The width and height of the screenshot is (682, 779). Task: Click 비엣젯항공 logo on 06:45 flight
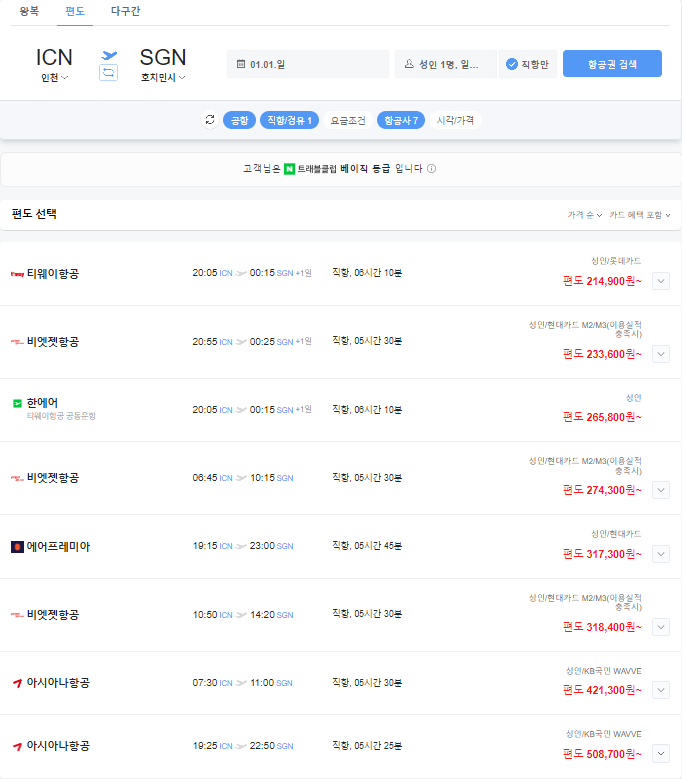point(17,478)
